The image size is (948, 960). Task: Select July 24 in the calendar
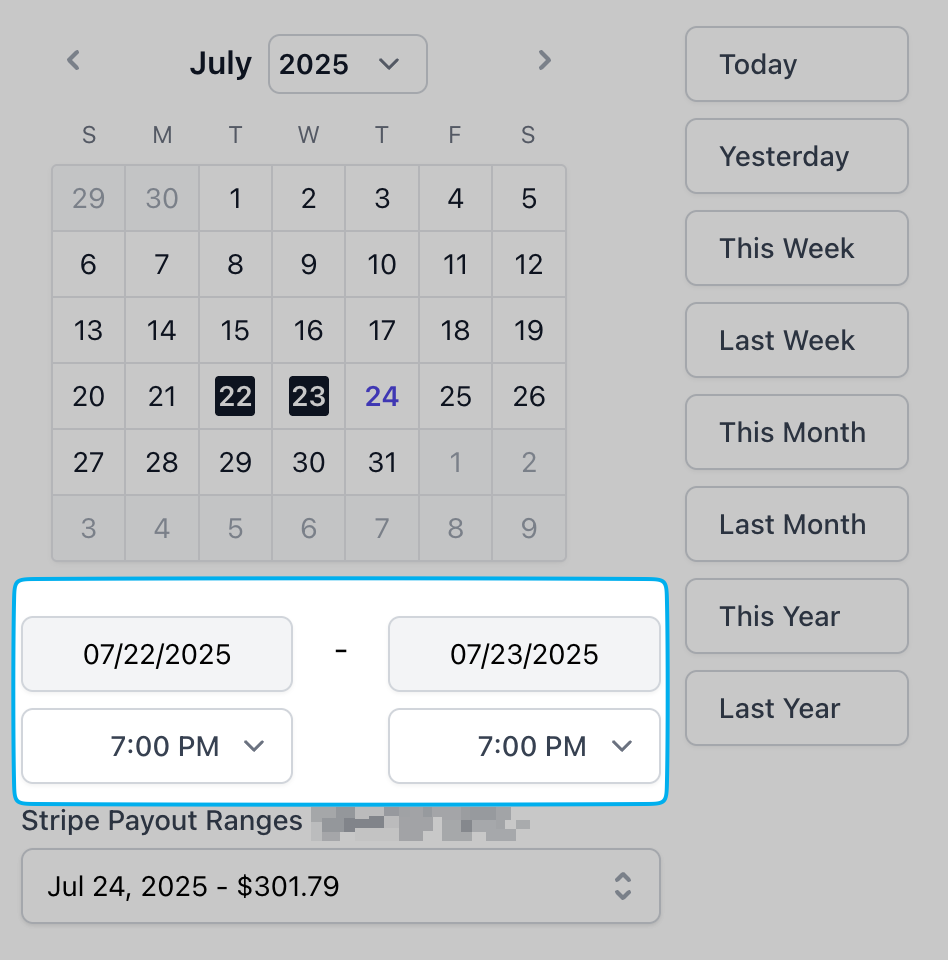tap(382, 396)
